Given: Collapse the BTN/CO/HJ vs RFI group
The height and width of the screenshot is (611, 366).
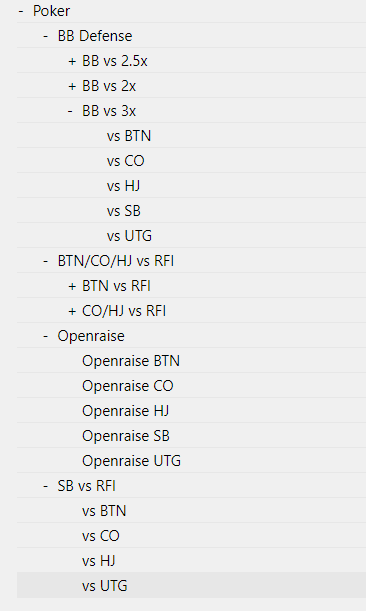Looking at the screenshot, I should tap(46, 261).
